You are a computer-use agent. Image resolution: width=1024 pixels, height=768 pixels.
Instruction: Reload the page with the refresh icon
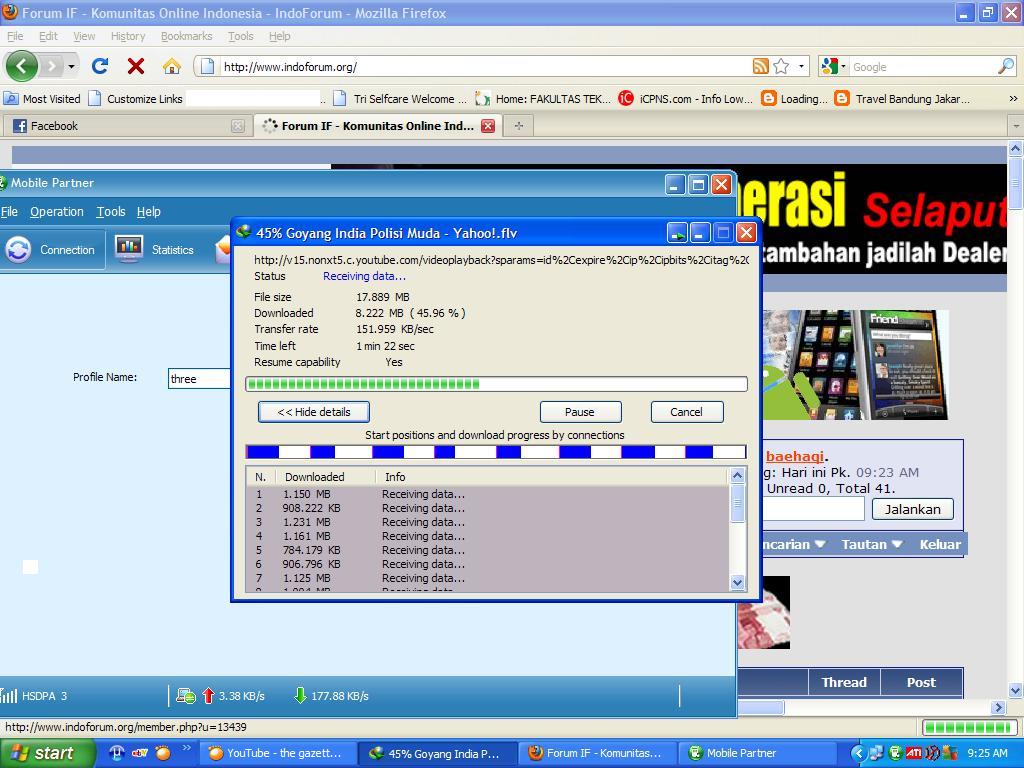[x=100, y=66]
